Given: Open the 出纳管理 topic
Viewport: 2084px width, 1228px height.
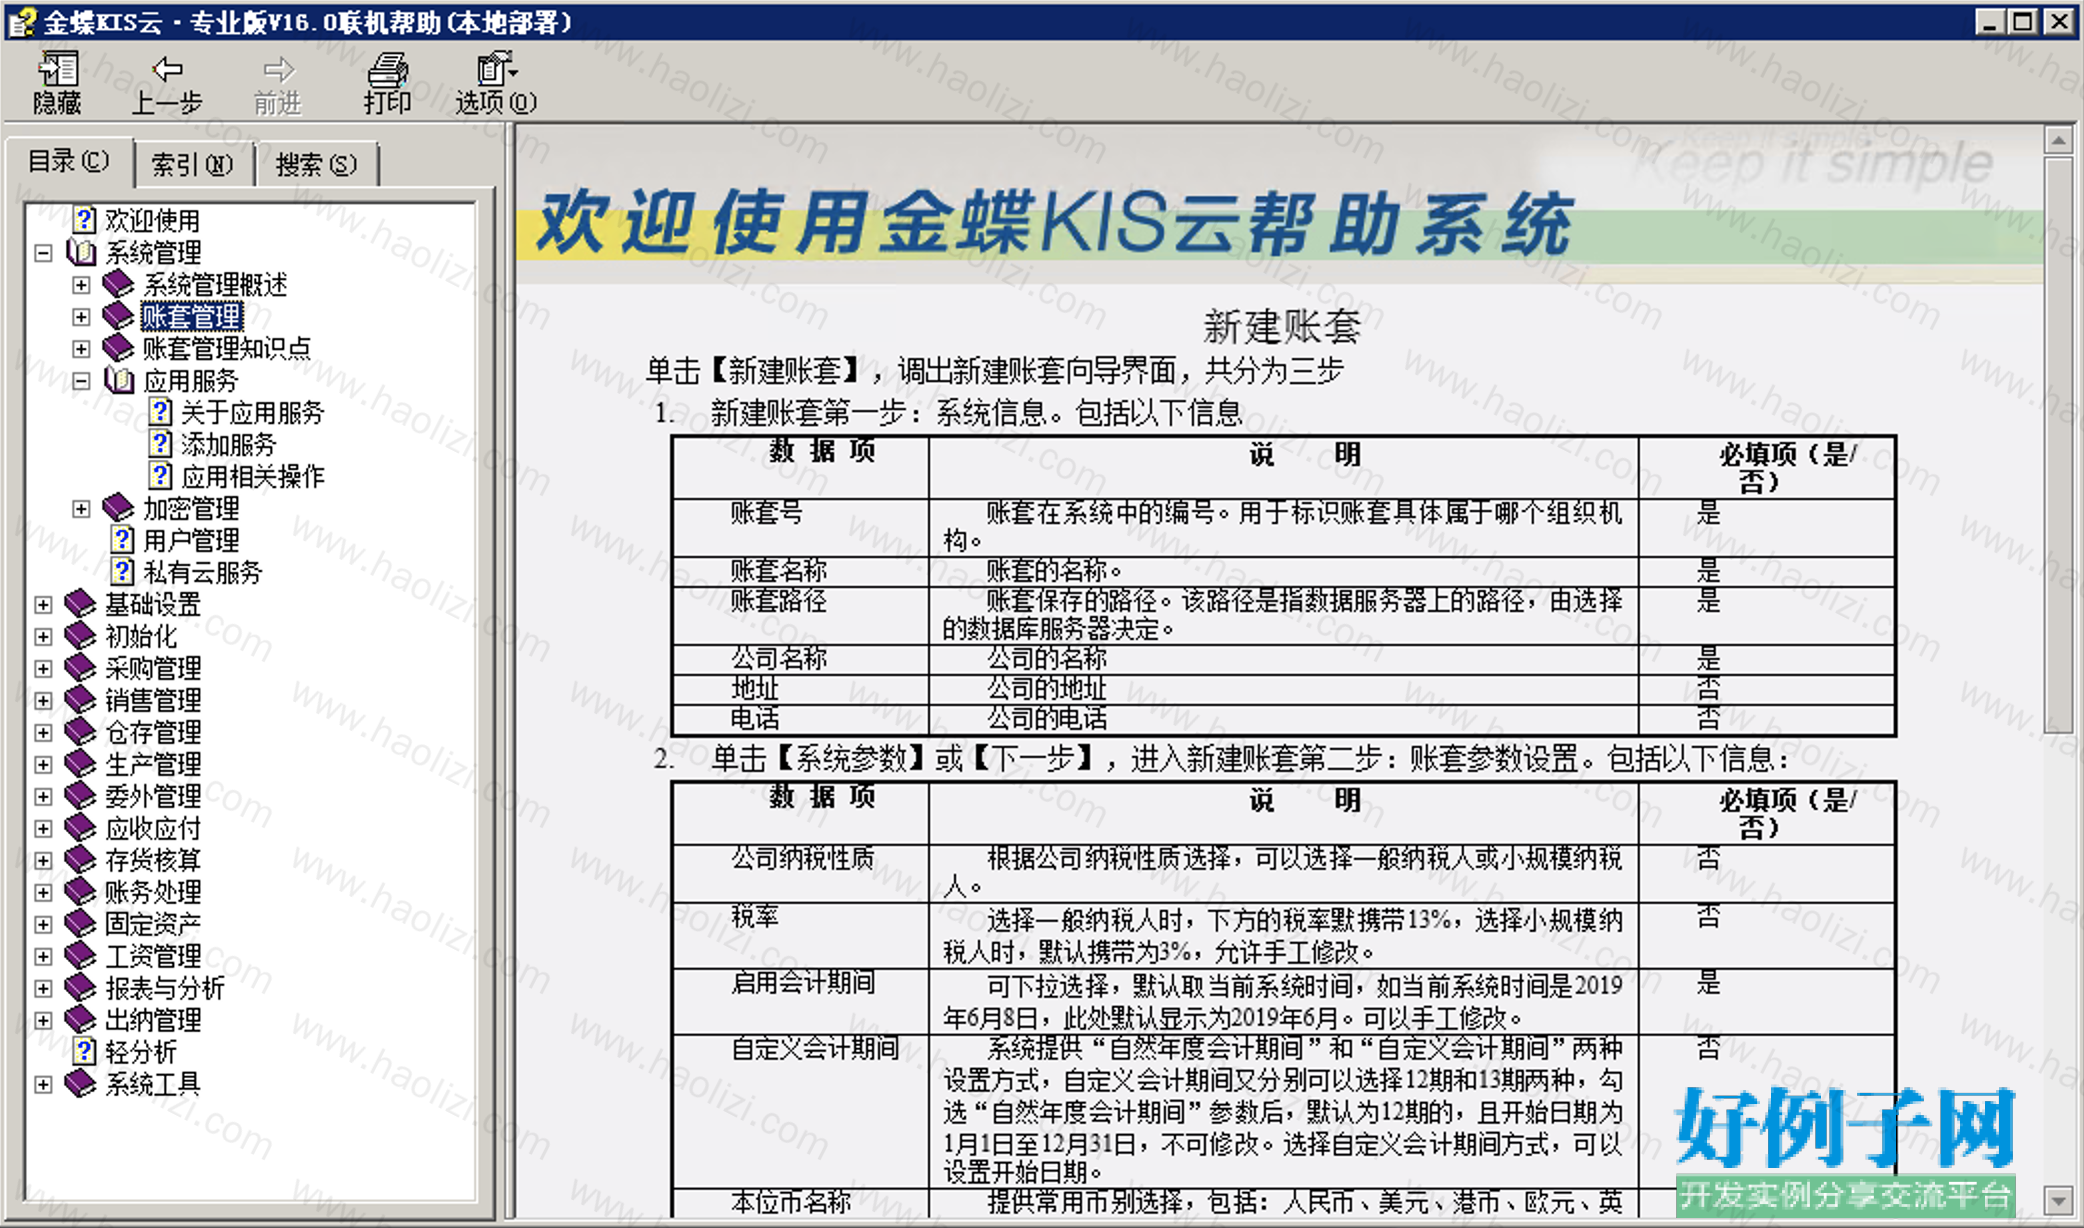Looking at the screenshot, I should click(153, 1021).
